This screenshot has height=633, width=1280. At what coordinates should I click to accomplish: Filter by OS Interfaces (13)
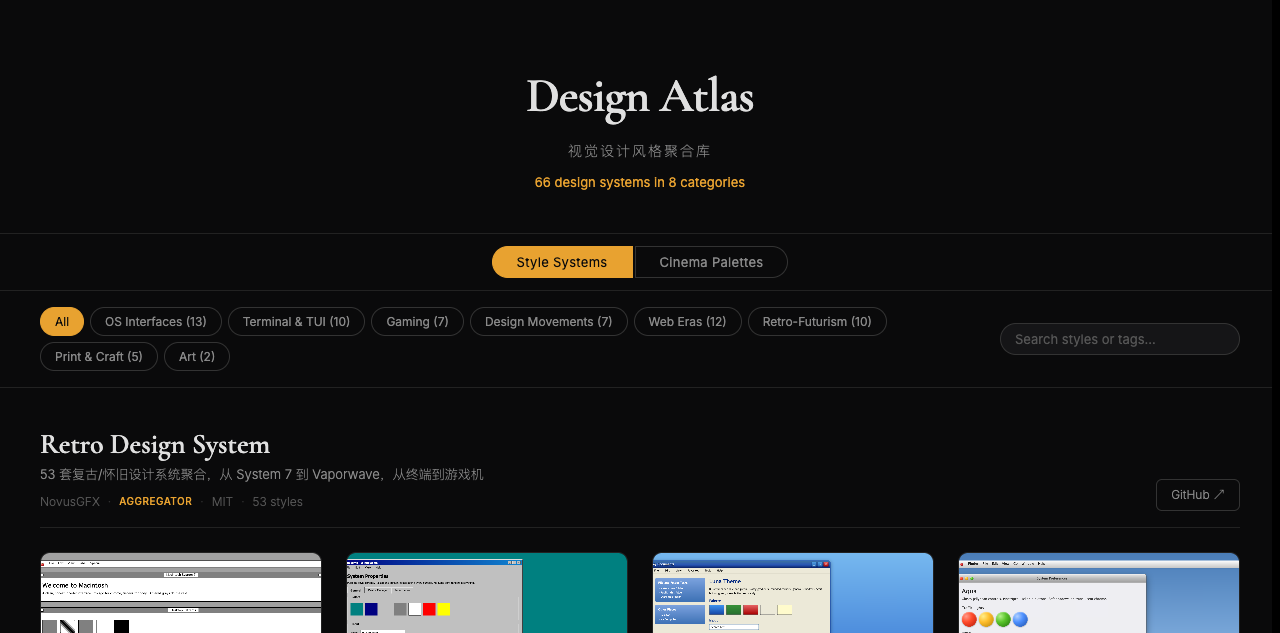156,321
